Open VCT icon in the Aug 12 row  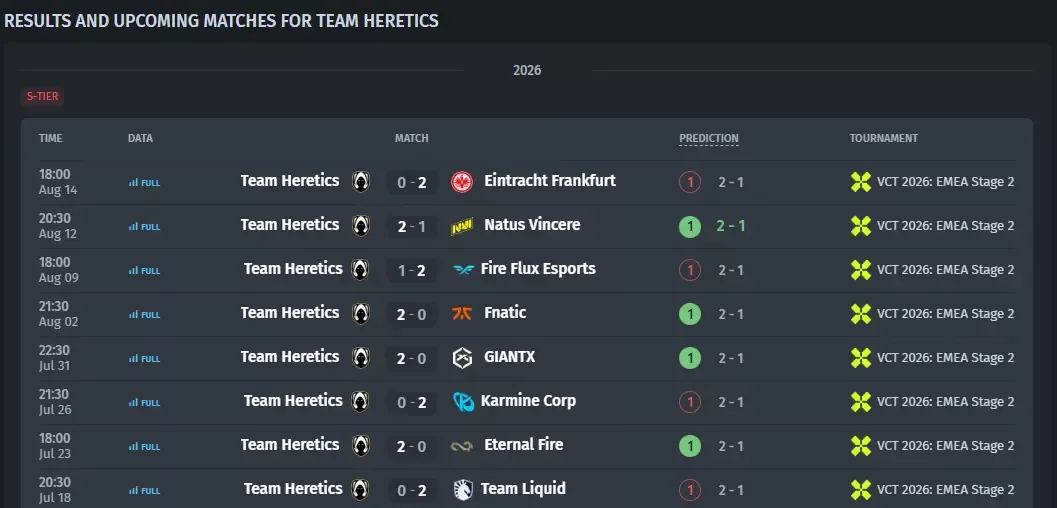point(861,226)
